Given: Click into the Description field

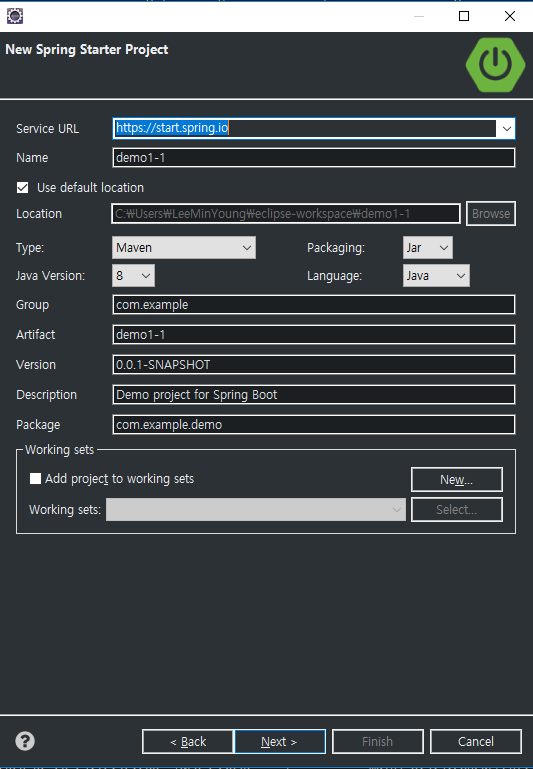Looking at the screenshot, I should tap(314, 395).
